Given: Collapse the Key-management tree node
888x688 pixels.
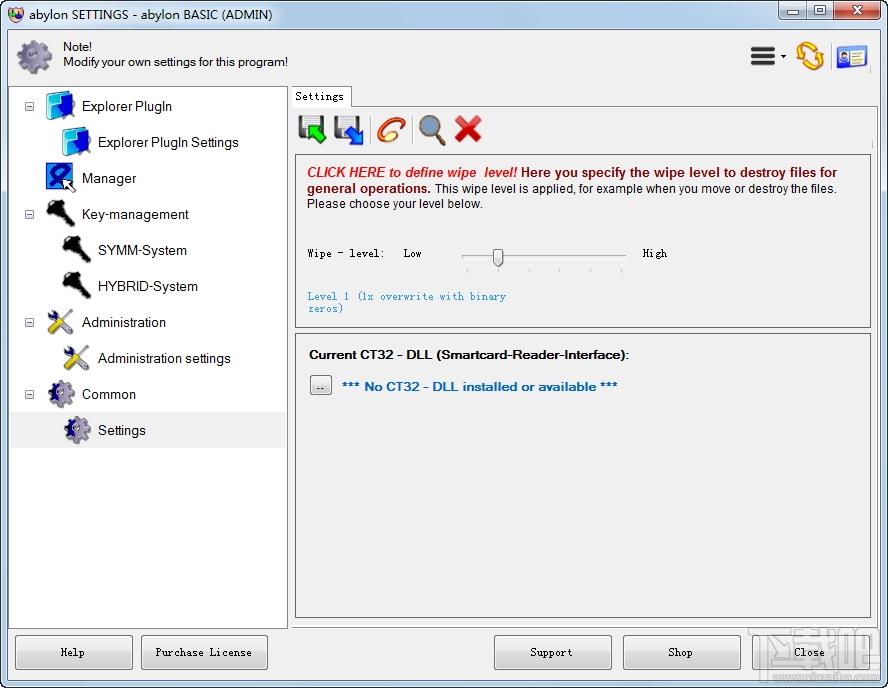Looking at the screenshot, I should tap(29, 215).
